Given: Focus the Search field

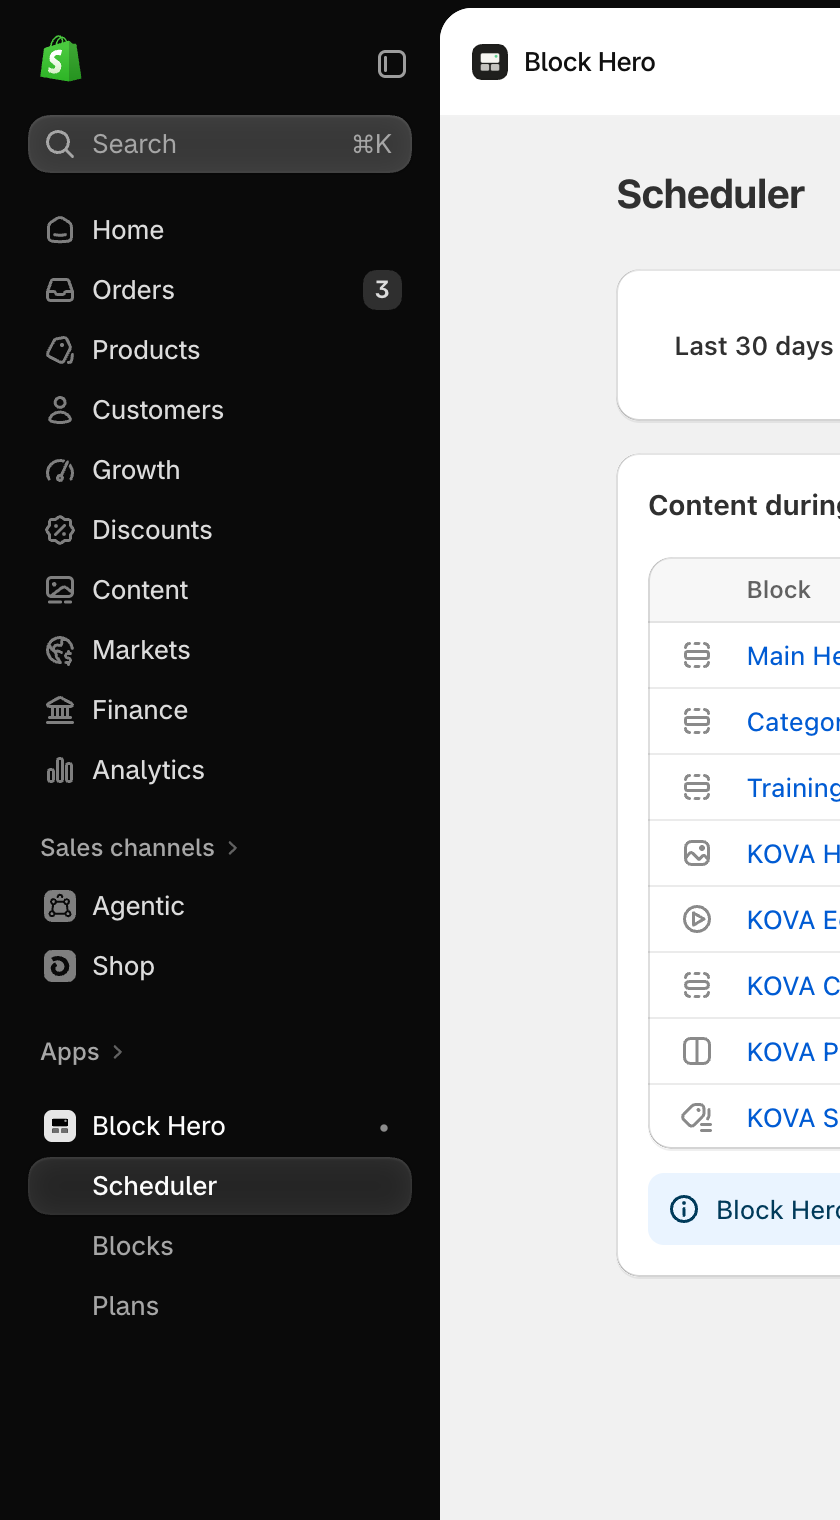Looking at the screenshot, I should tap(220, 144).
